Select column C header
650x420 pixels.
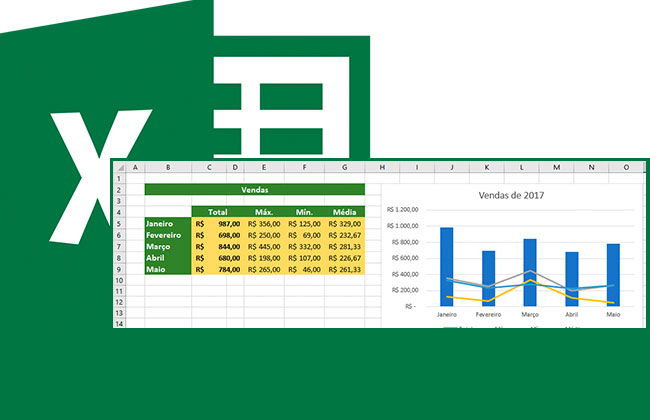point(209,168)
